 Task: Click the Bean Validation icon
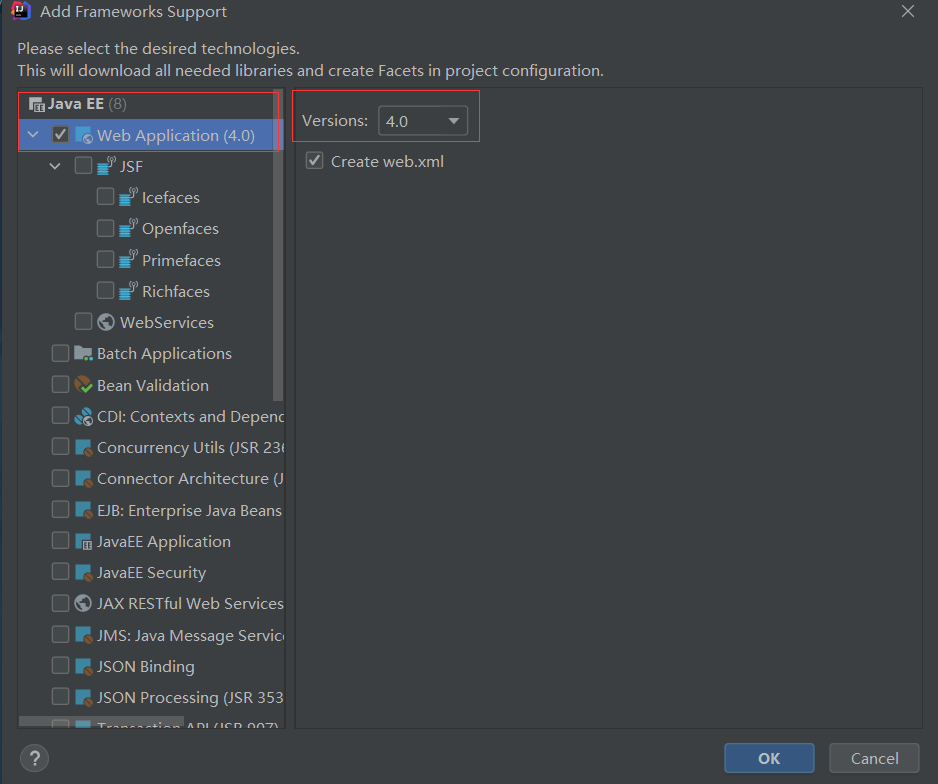[83, 385]
